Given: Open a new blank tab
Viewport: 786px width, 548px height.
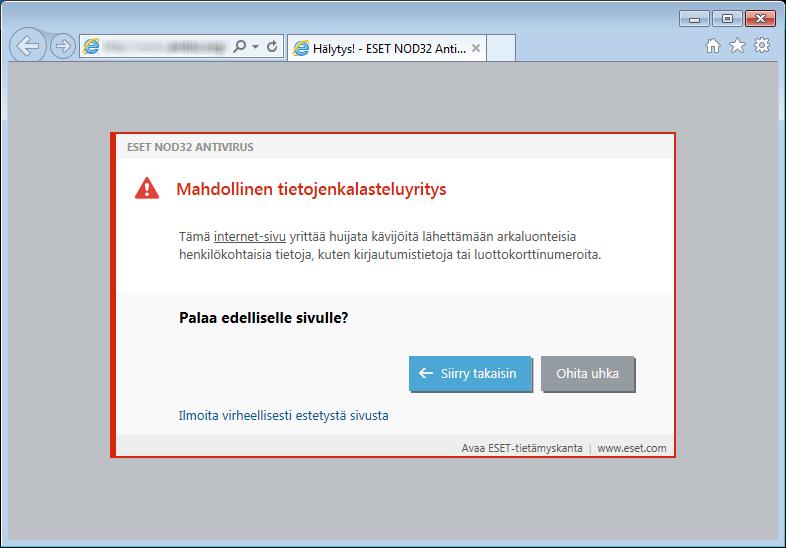Looking at the screenshot, I should point(501,48).
